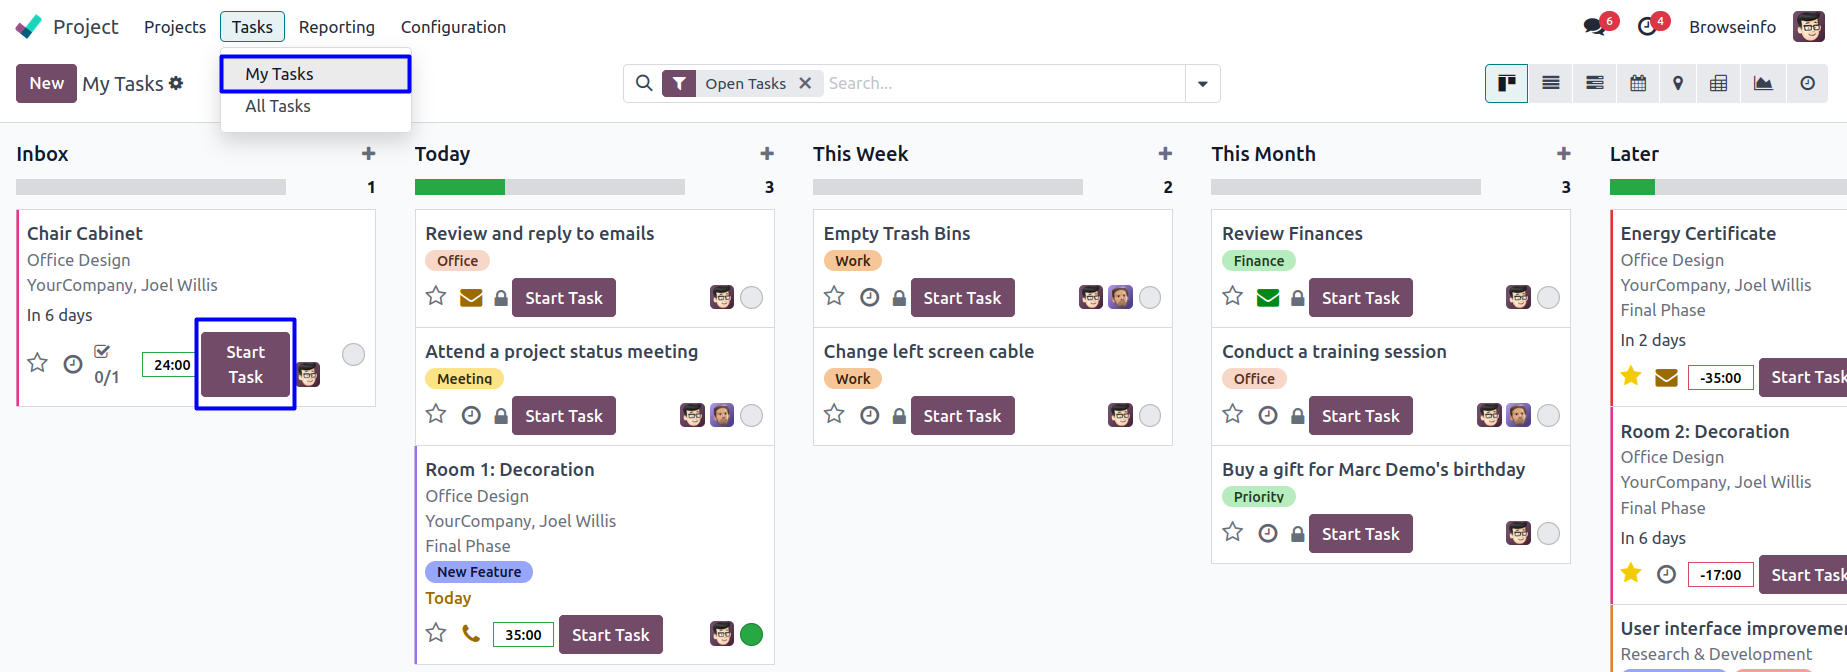Open the conversations chat icon
This screenshot has height=672, width=1847.
click(1594, 27)
